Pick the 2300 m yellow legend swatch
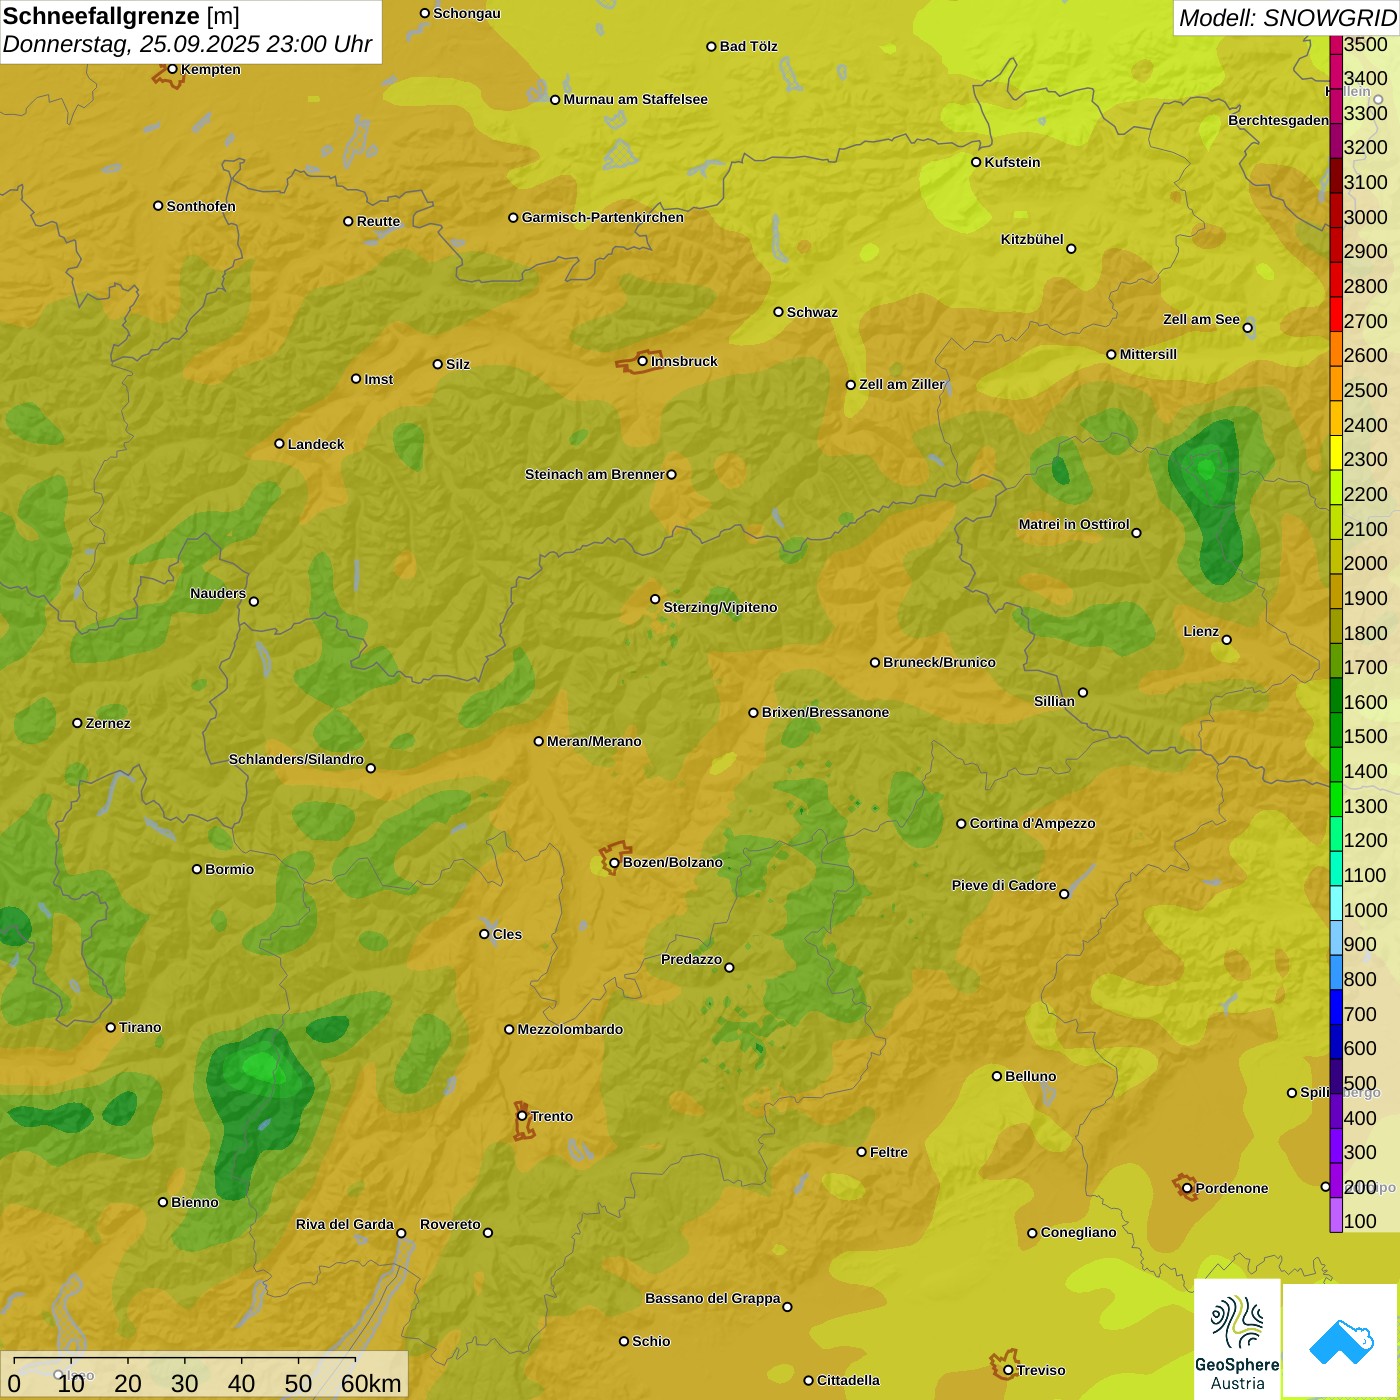 [x=1336, y=453]
